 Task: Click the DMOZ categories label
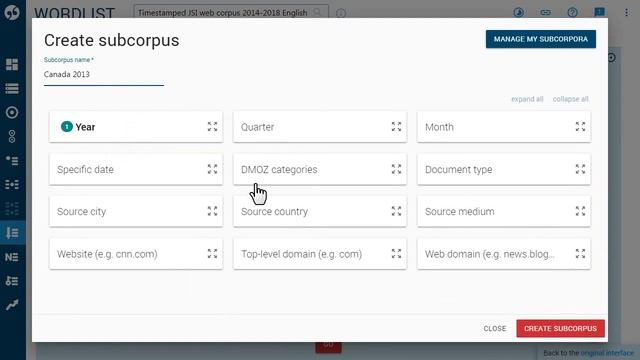click(x=279, y=169)
